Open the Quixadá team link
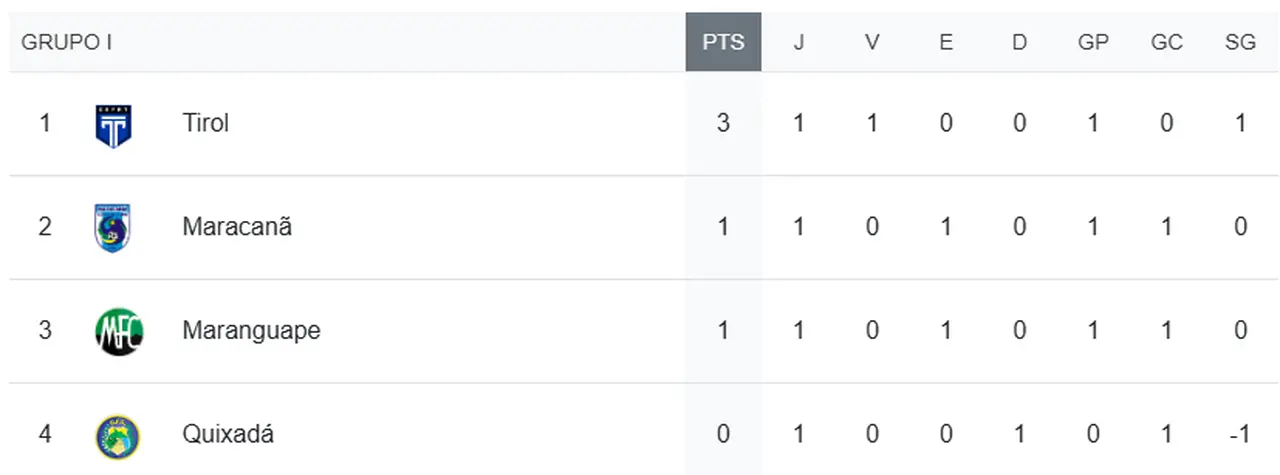Screen dimensions: 1280x475 [228, 435]
